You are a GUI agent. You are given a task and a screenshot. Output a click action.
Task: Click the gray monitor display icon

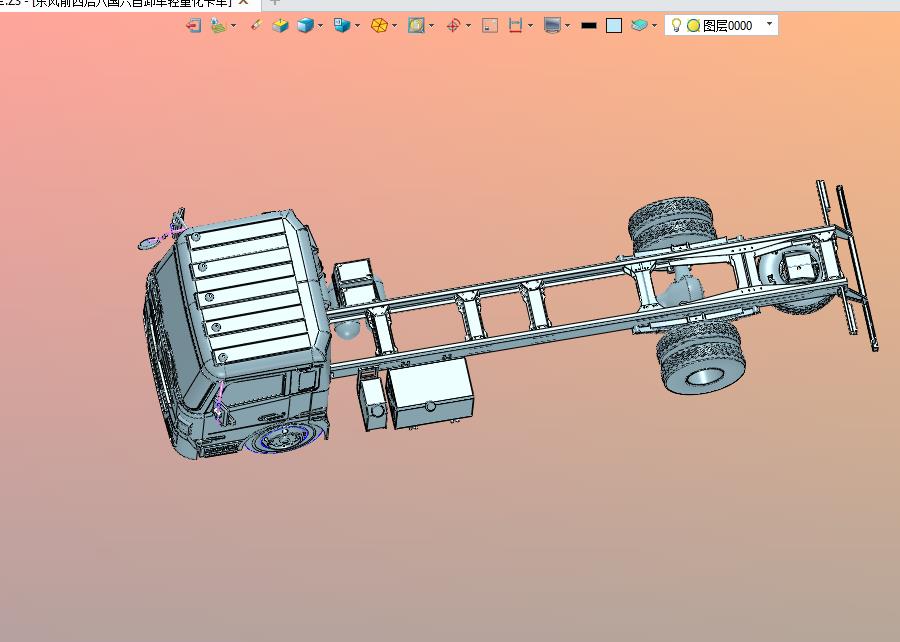click(552, 25)
